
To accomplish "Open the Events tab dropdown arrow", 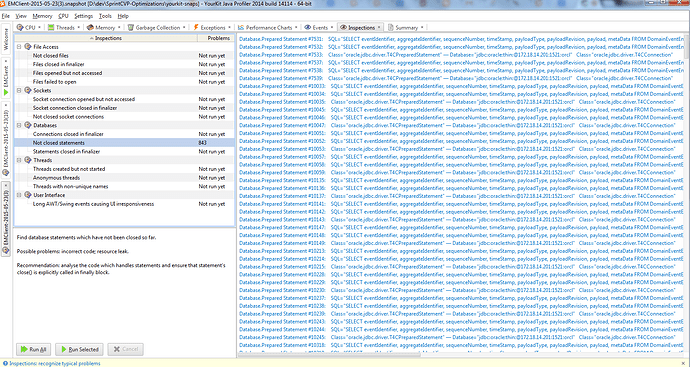I will click(332, 27).
